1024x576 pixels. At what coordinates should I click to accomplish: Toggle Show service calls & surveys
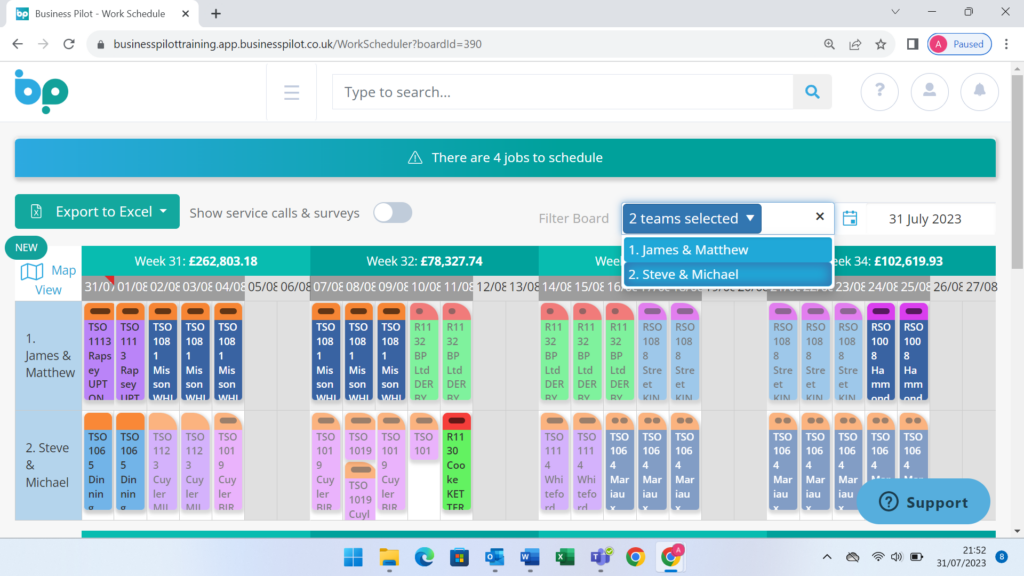pyautogui.click(x=392, y=212)
